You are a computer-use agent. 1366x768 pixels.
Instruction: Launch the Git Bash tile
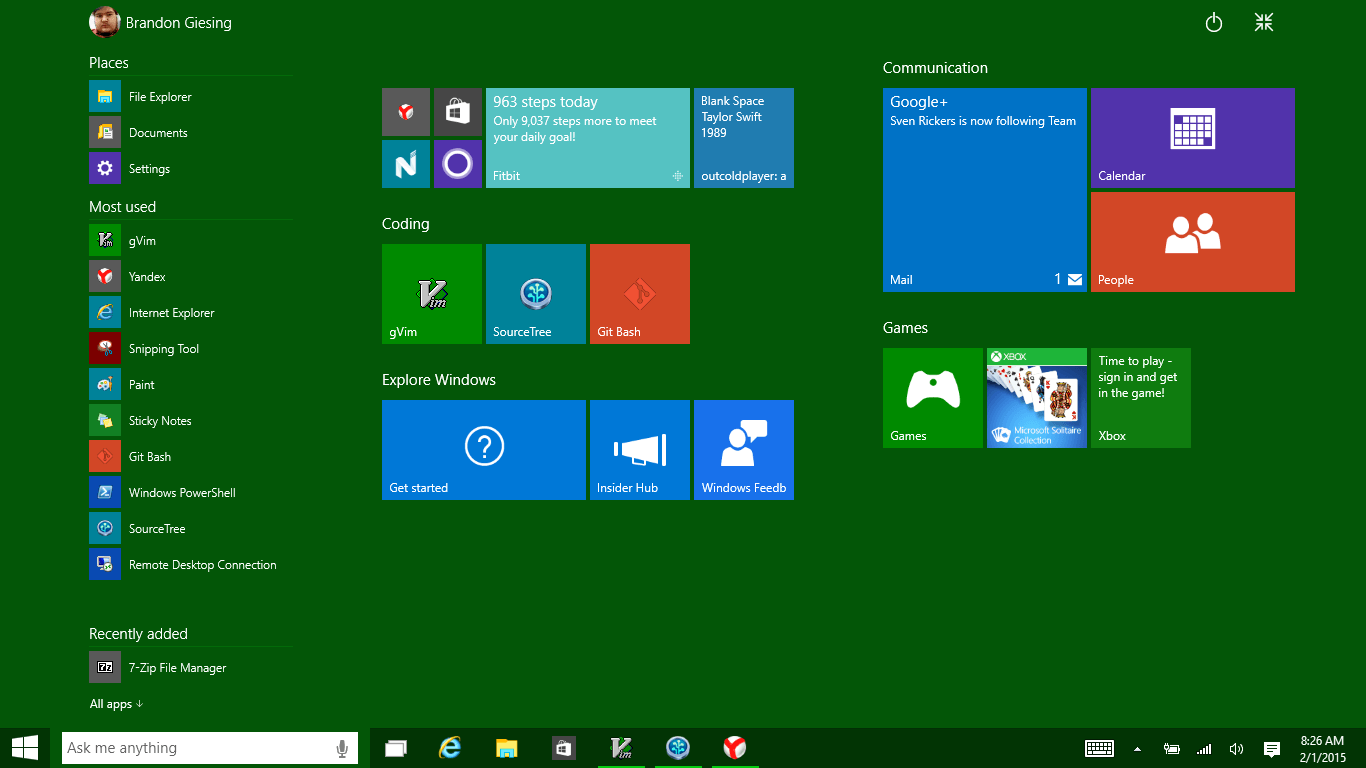(640, 294)
